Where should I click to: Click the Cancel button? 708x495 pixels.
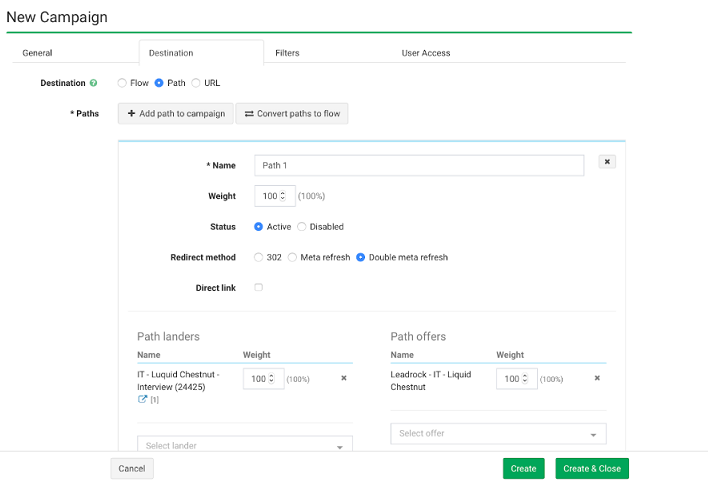(x=132, y=468)
